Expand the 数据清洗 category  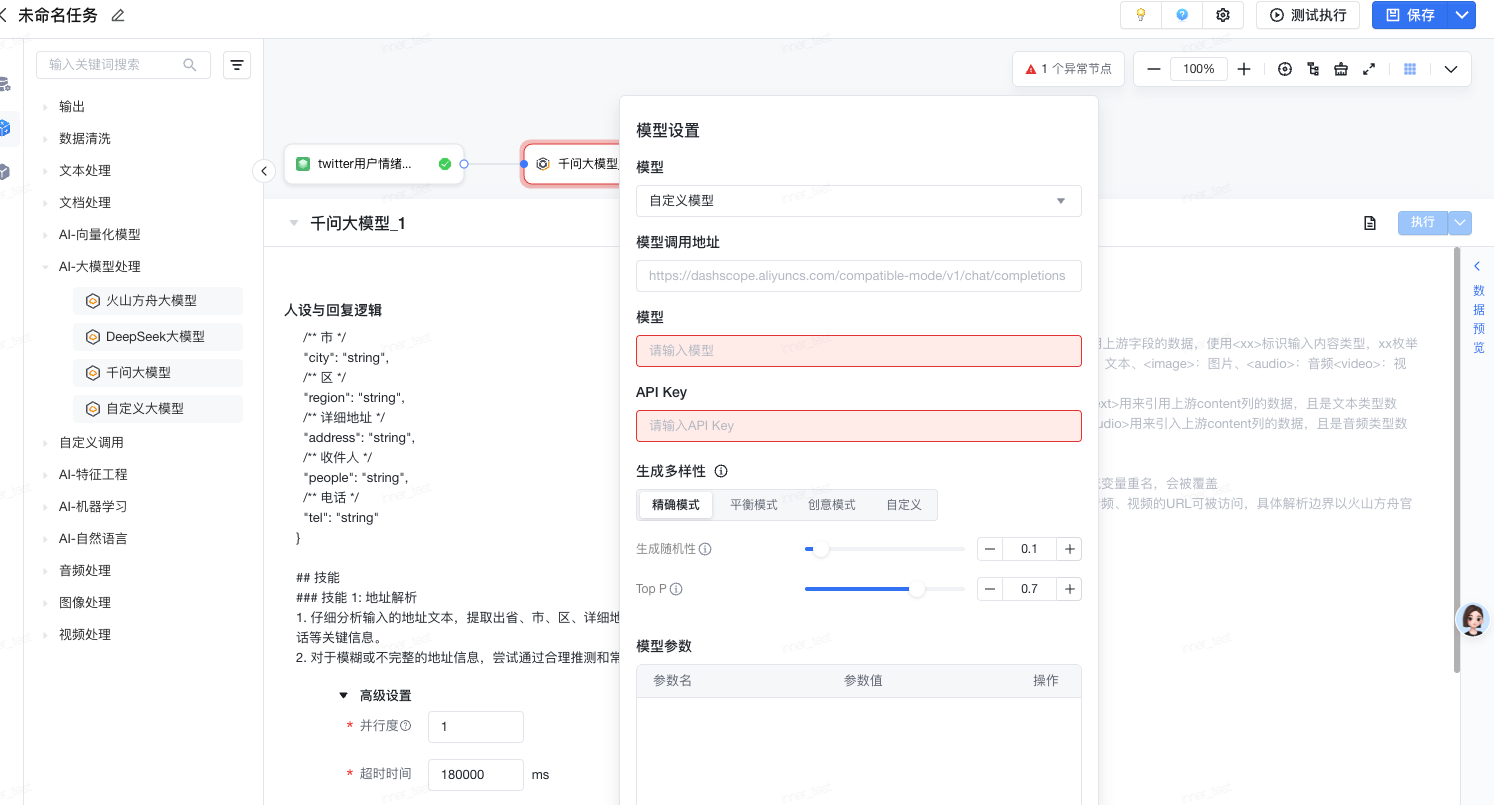[85, 139]
